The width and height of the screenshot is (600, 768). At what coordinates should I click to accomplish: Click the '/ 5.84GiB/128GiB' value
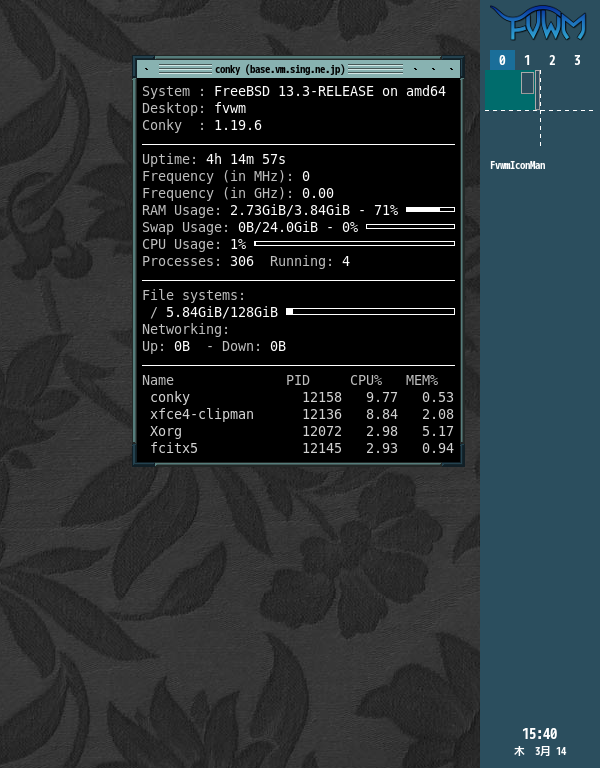pyautogui.click(x=214, y=312)
